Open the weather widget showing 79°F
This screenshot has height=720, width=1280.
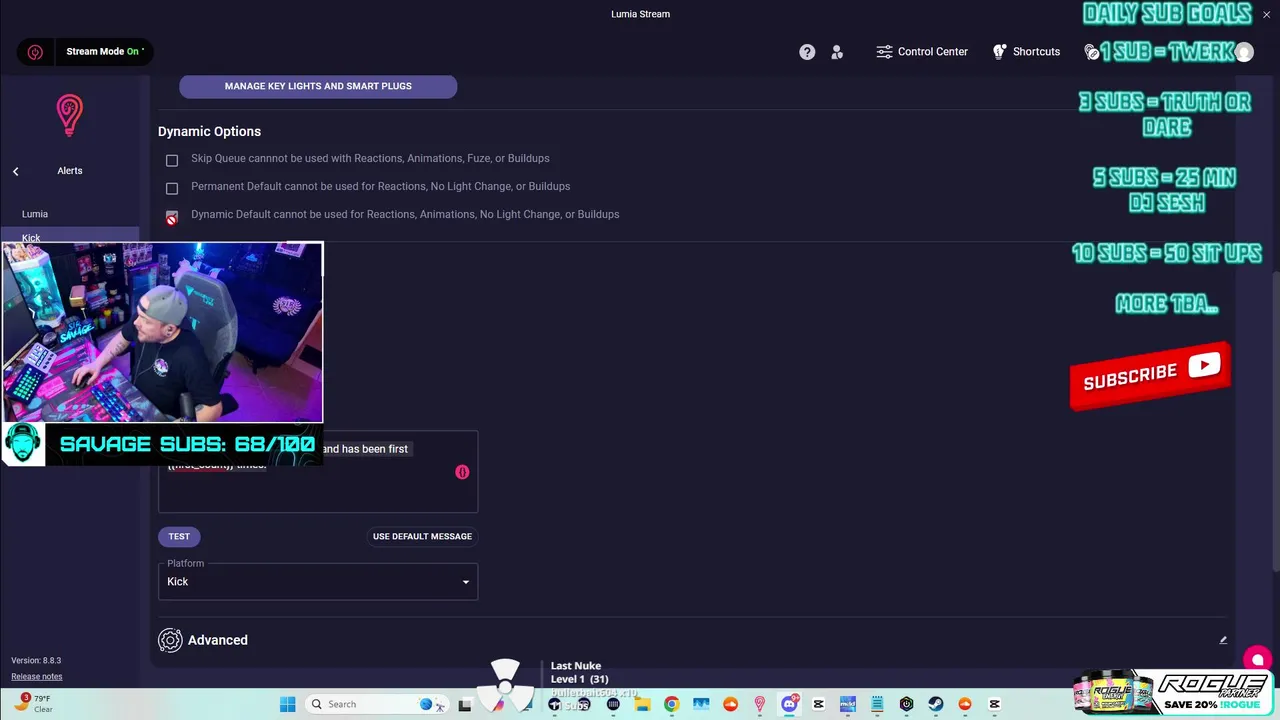click(35, 703)
